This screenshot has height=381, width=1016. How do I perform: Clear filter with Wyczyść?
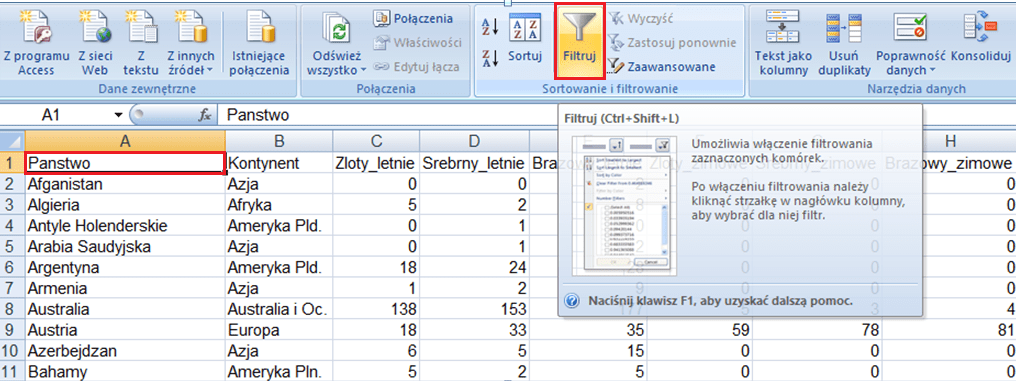pyautogui.click(x=641, y=18)
